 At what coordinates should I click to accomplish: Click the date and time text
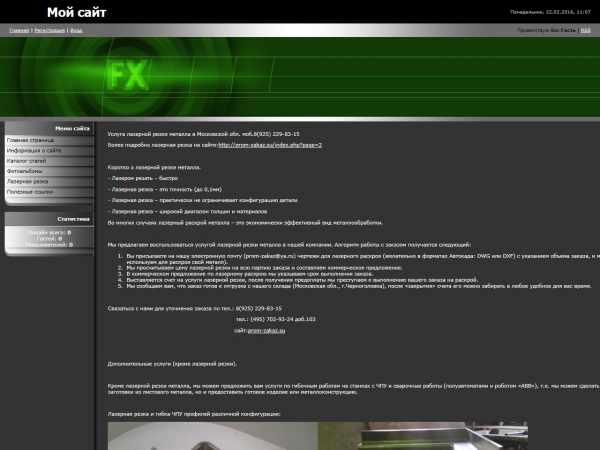(550, 12)
